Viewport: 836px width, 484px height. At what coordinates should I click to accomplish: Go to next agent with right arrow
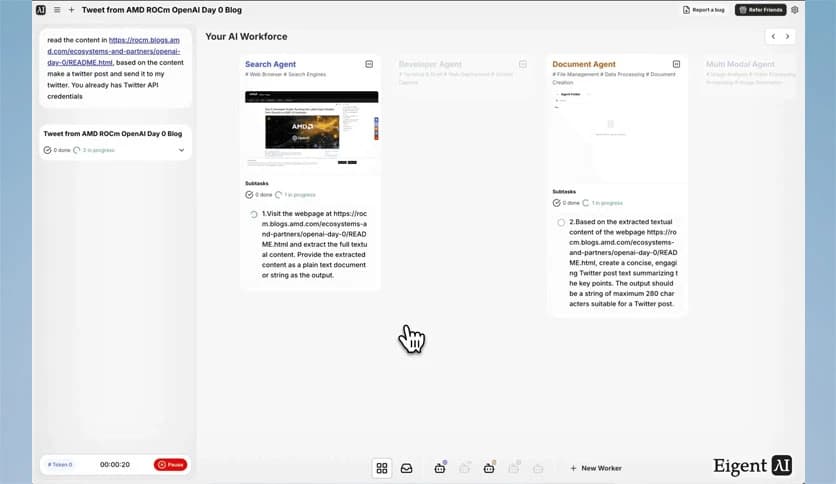tap(787, 36)
